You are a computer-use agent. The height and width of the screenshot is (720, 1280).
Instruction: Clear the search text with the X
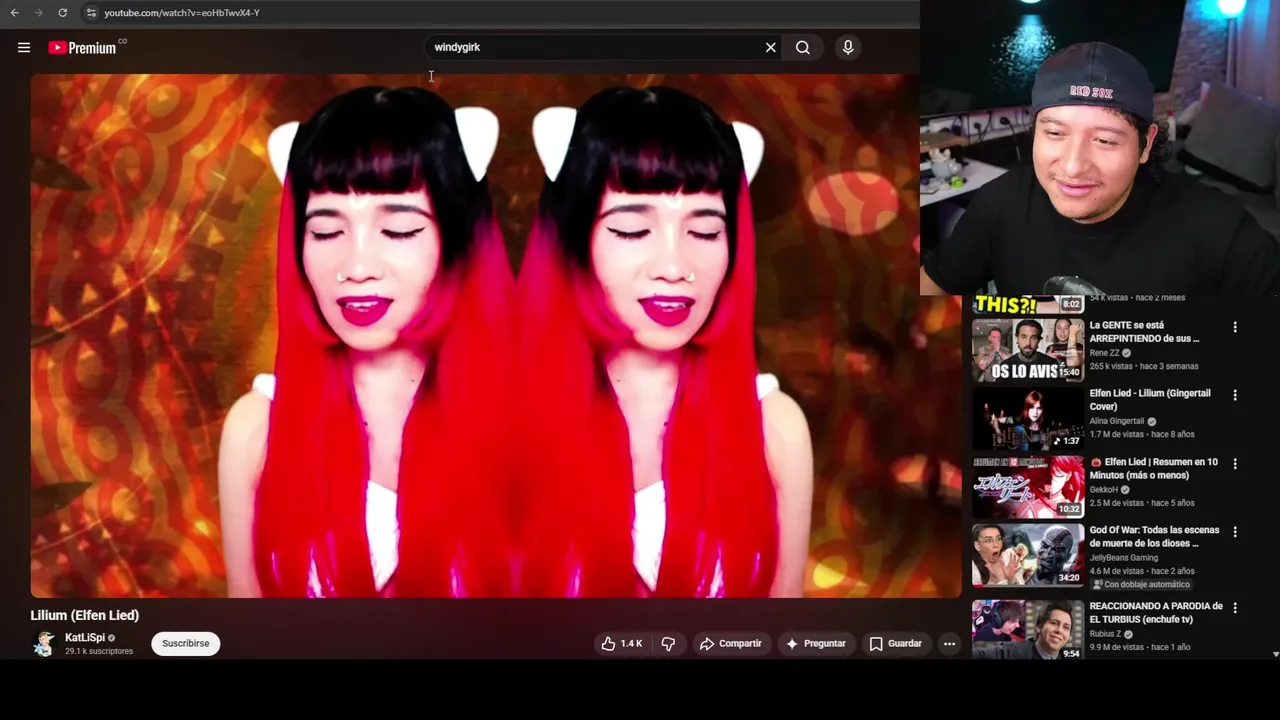point(771,47)
